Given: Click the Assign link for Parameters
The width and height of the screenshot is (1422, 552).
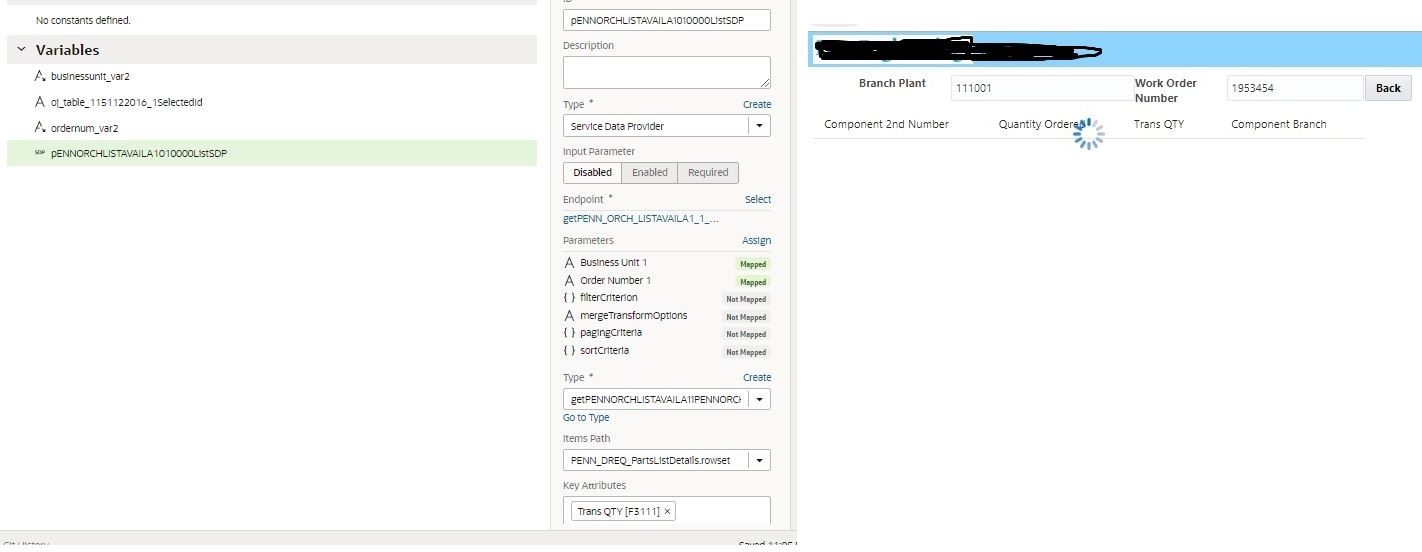Looking at the screenshot, I should click(x=756, y=240).
